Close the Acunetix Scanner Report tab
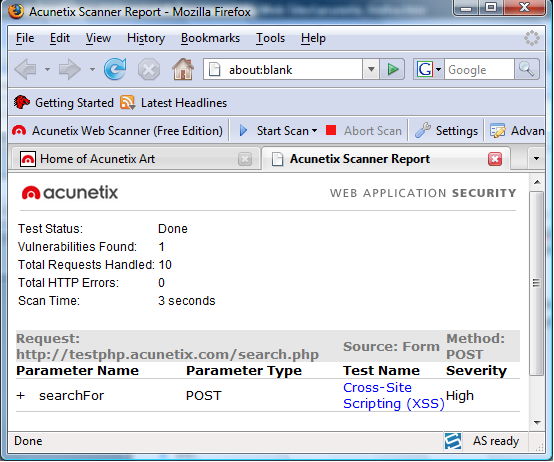Viewport: 554px width, 462px height. point(495,159)
